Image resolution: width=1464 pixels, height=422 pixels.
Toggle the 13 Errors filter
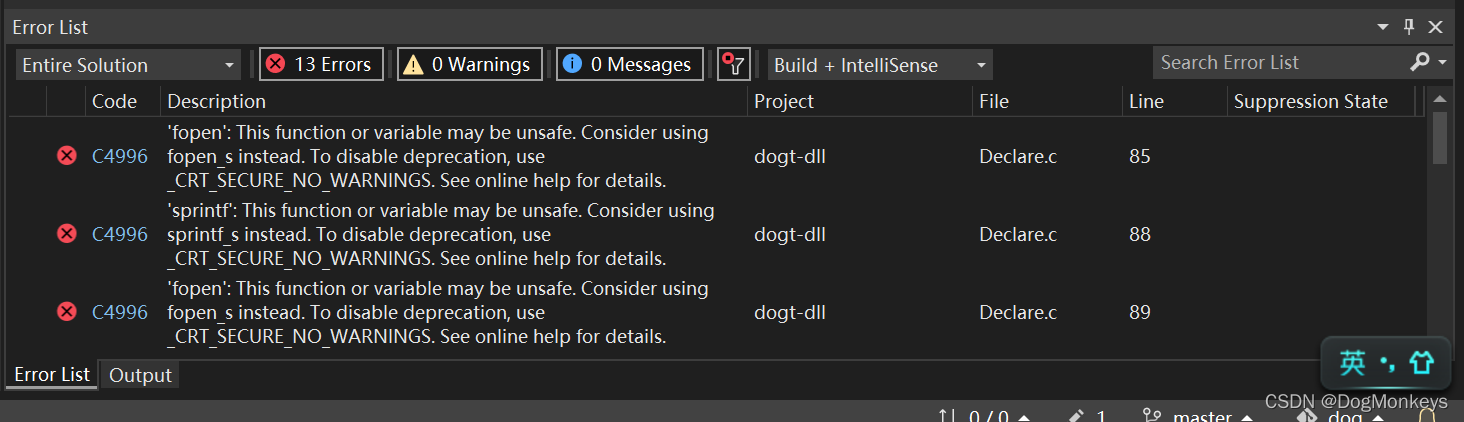pyautogui.click(x=321, y=65)
